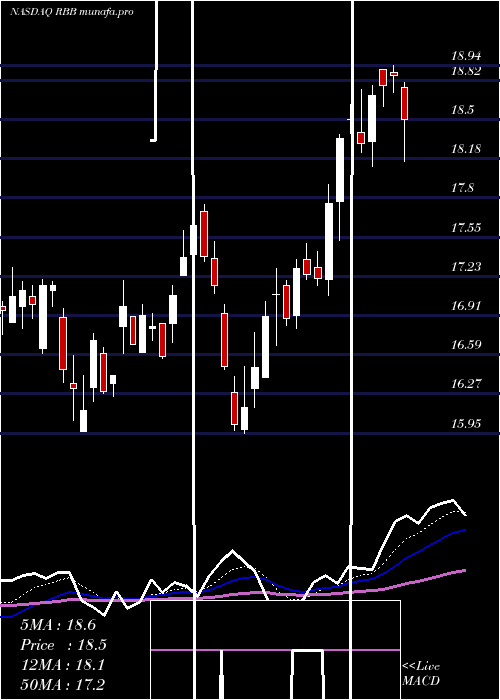The image size is (500, 700).
Task: Click the 18.94 price level label
Action: point(467,56)
